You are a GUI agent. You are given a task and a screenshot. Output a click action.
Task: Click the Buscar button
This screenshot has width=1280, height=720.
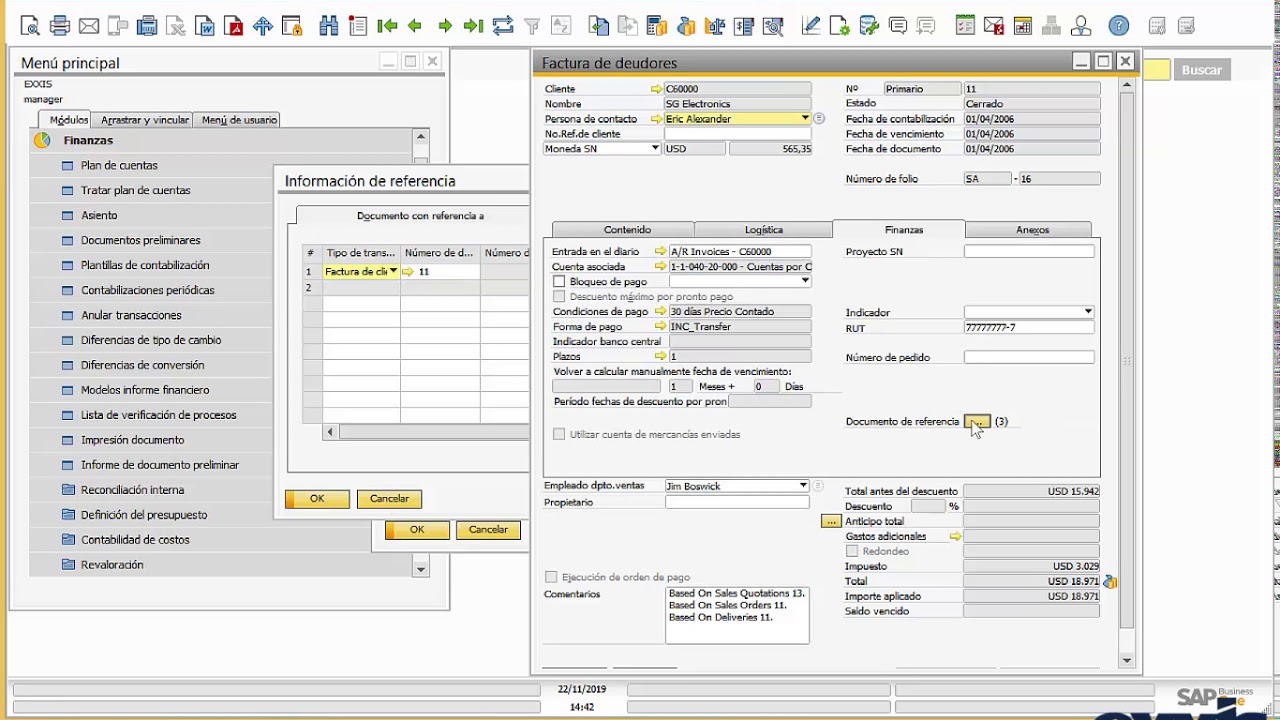1201,70
